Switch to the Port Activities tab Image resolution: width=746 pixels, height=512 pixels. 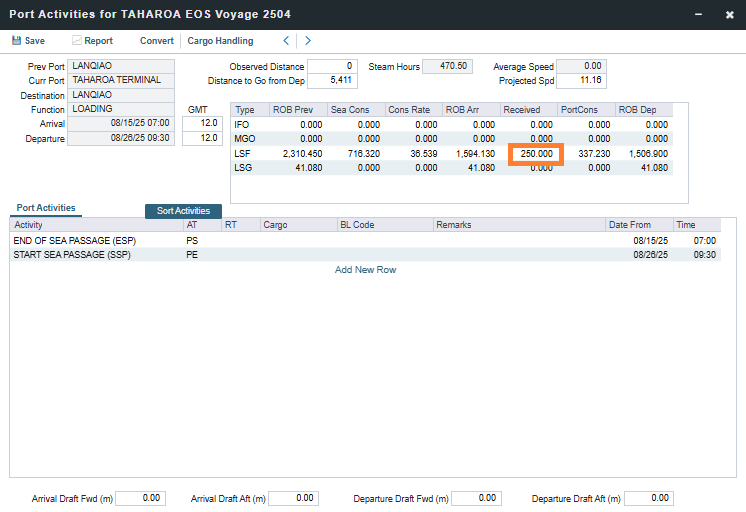pyautogui.click(x=46, y=208)
